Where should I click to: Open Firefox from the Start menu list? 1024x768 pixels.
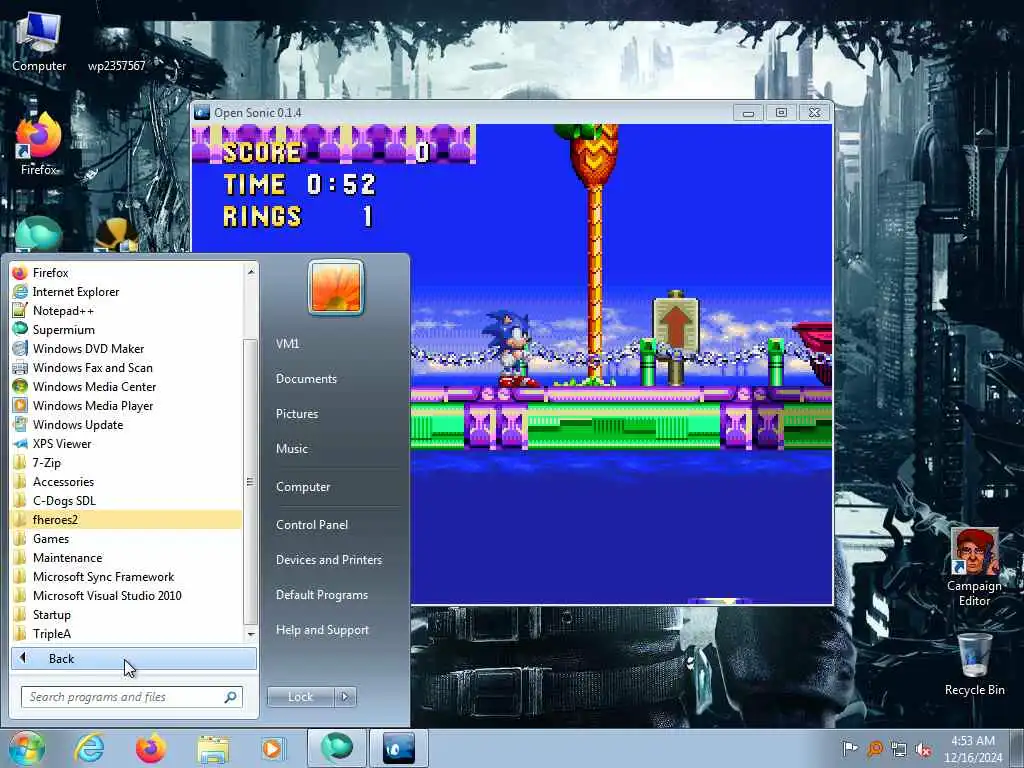(126, 273)
